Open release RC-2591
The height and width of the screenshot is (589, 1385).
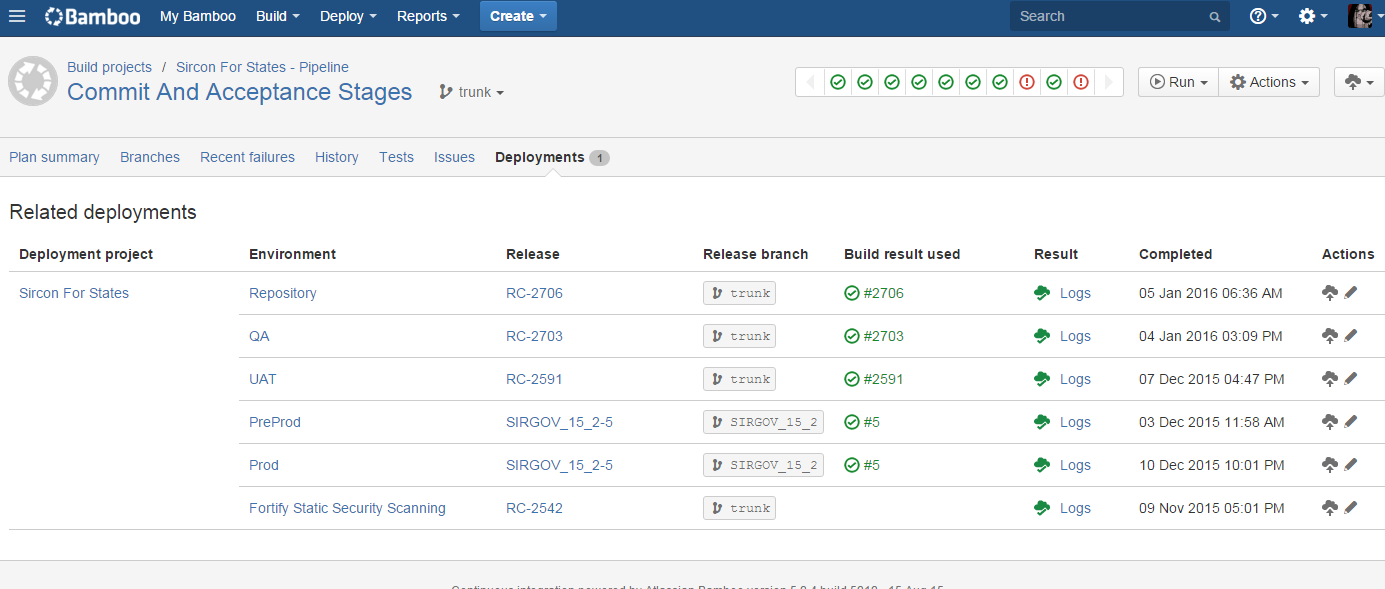[534, 379]
